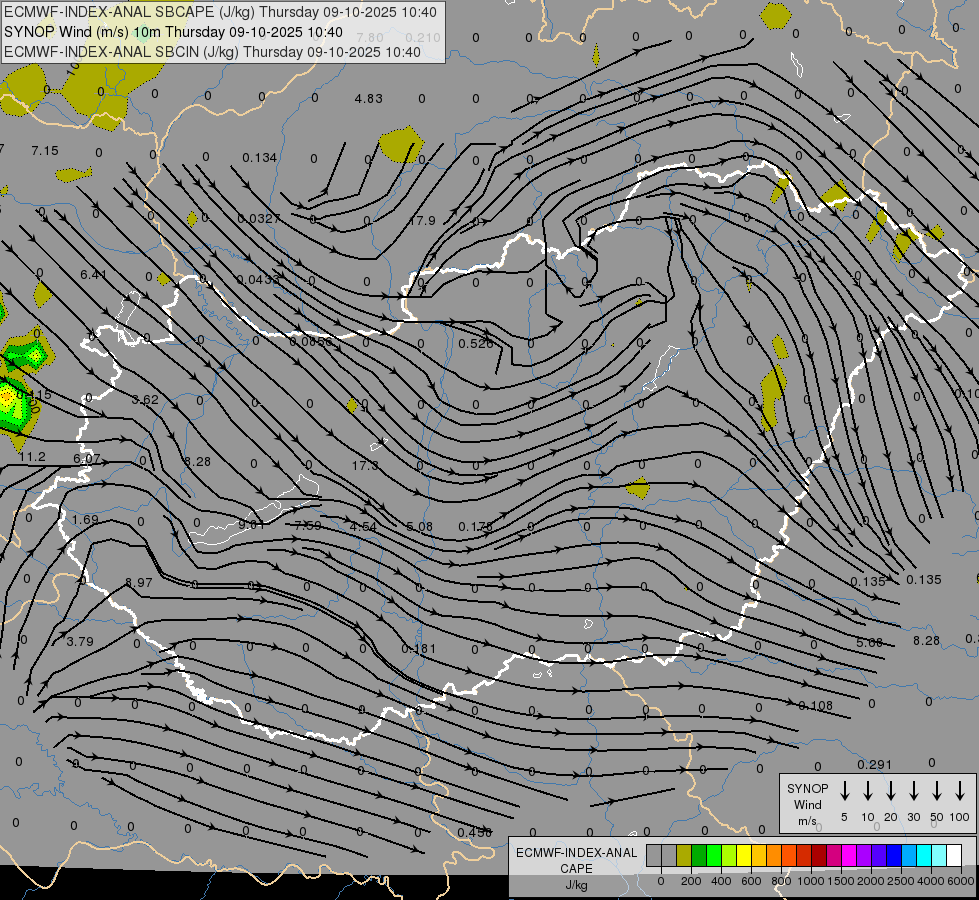Click the 17.3 value on the map

pyautogui.click(x=365, y=465)
